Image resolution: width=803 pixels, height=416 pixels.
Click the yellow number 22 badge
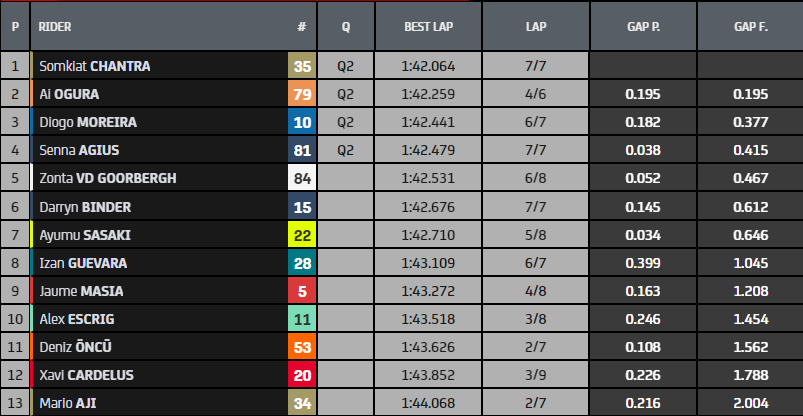302,235
